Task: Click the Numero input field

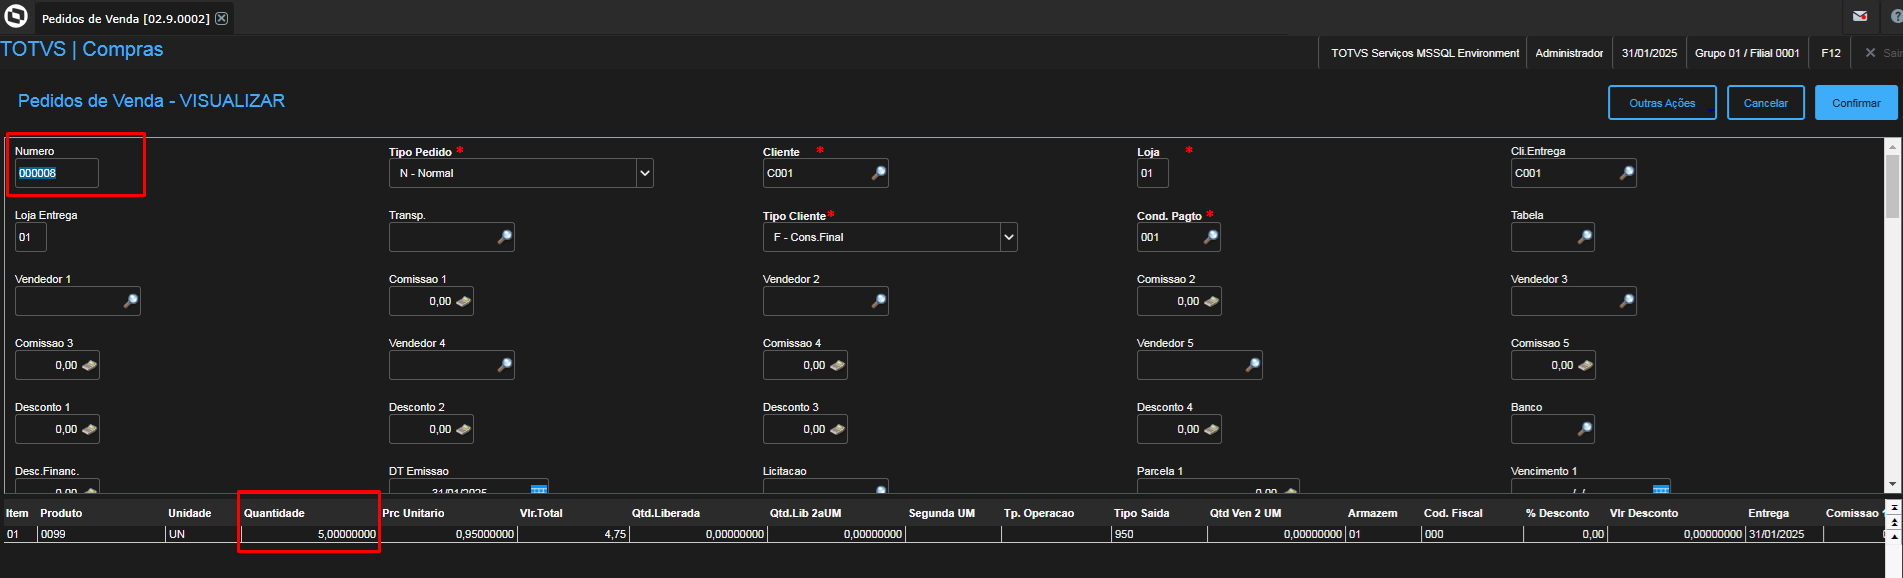Action: [57, 173]
